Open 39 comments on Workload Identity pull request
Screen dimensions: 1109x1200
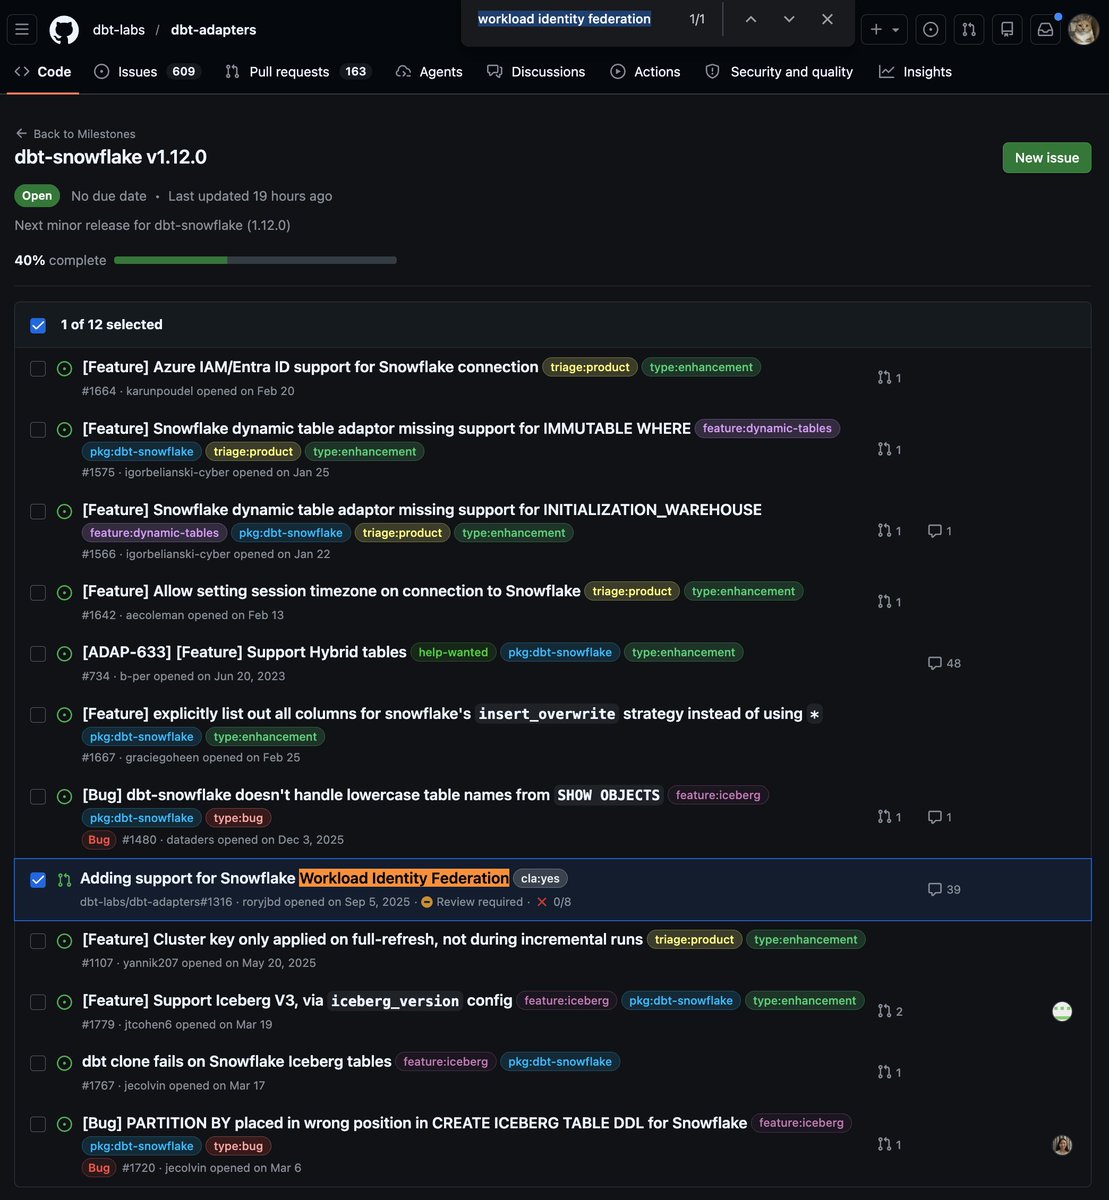point(944,889)
